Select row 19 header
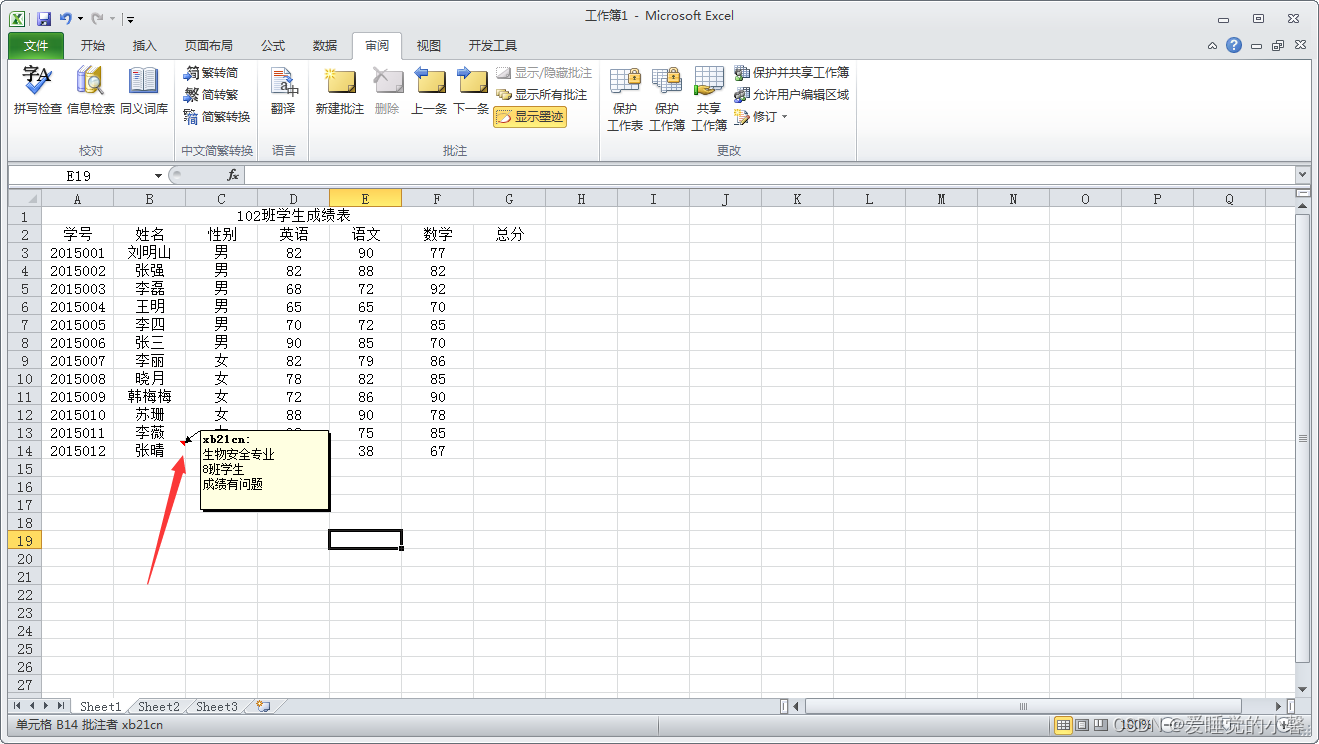 click(24, 540)
